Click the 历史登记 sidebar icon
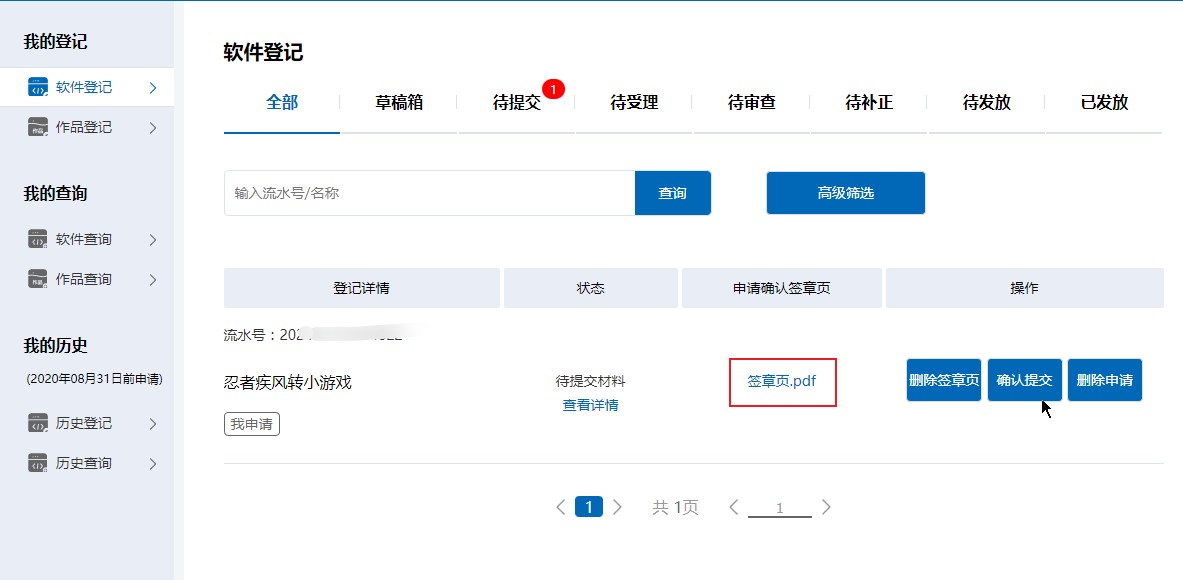The height and width of the screenshot is (580, 1183). coord(37,424)
